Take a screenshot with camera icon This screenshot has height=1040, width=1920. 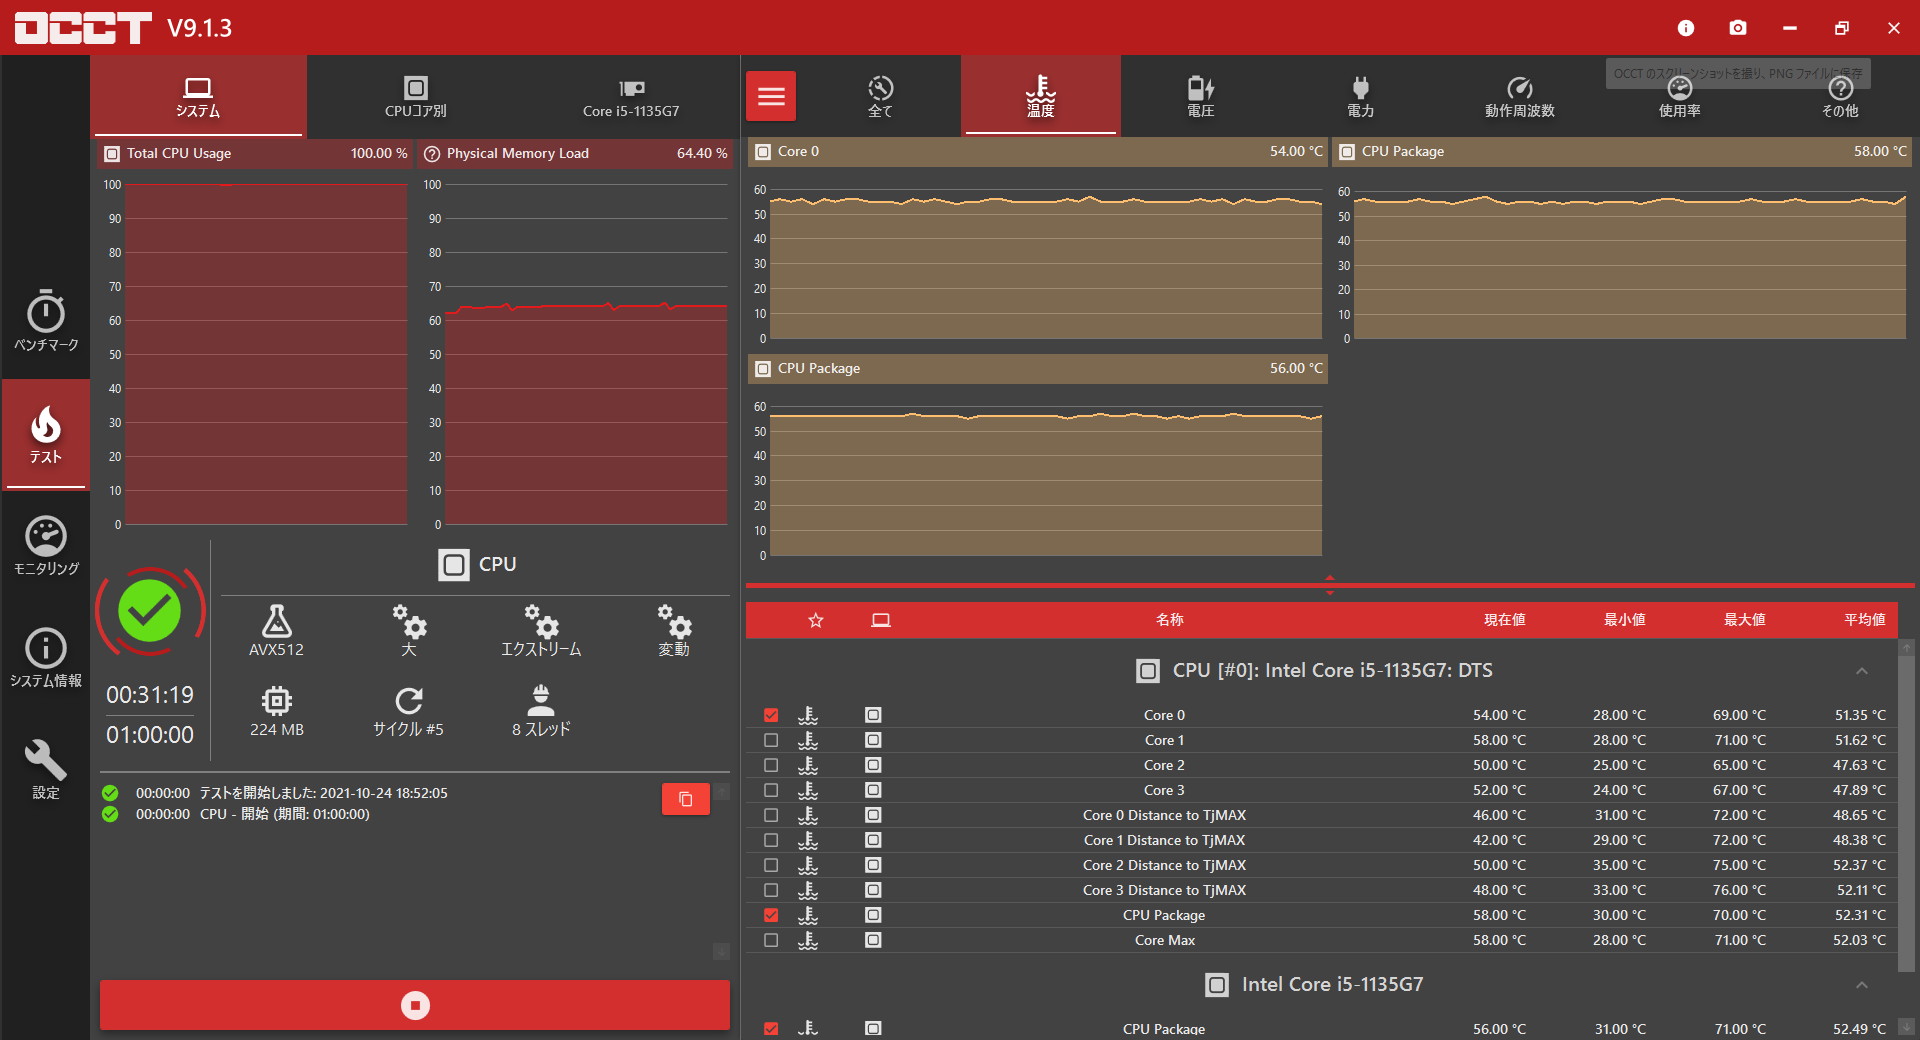click(x=1738, y=28)
